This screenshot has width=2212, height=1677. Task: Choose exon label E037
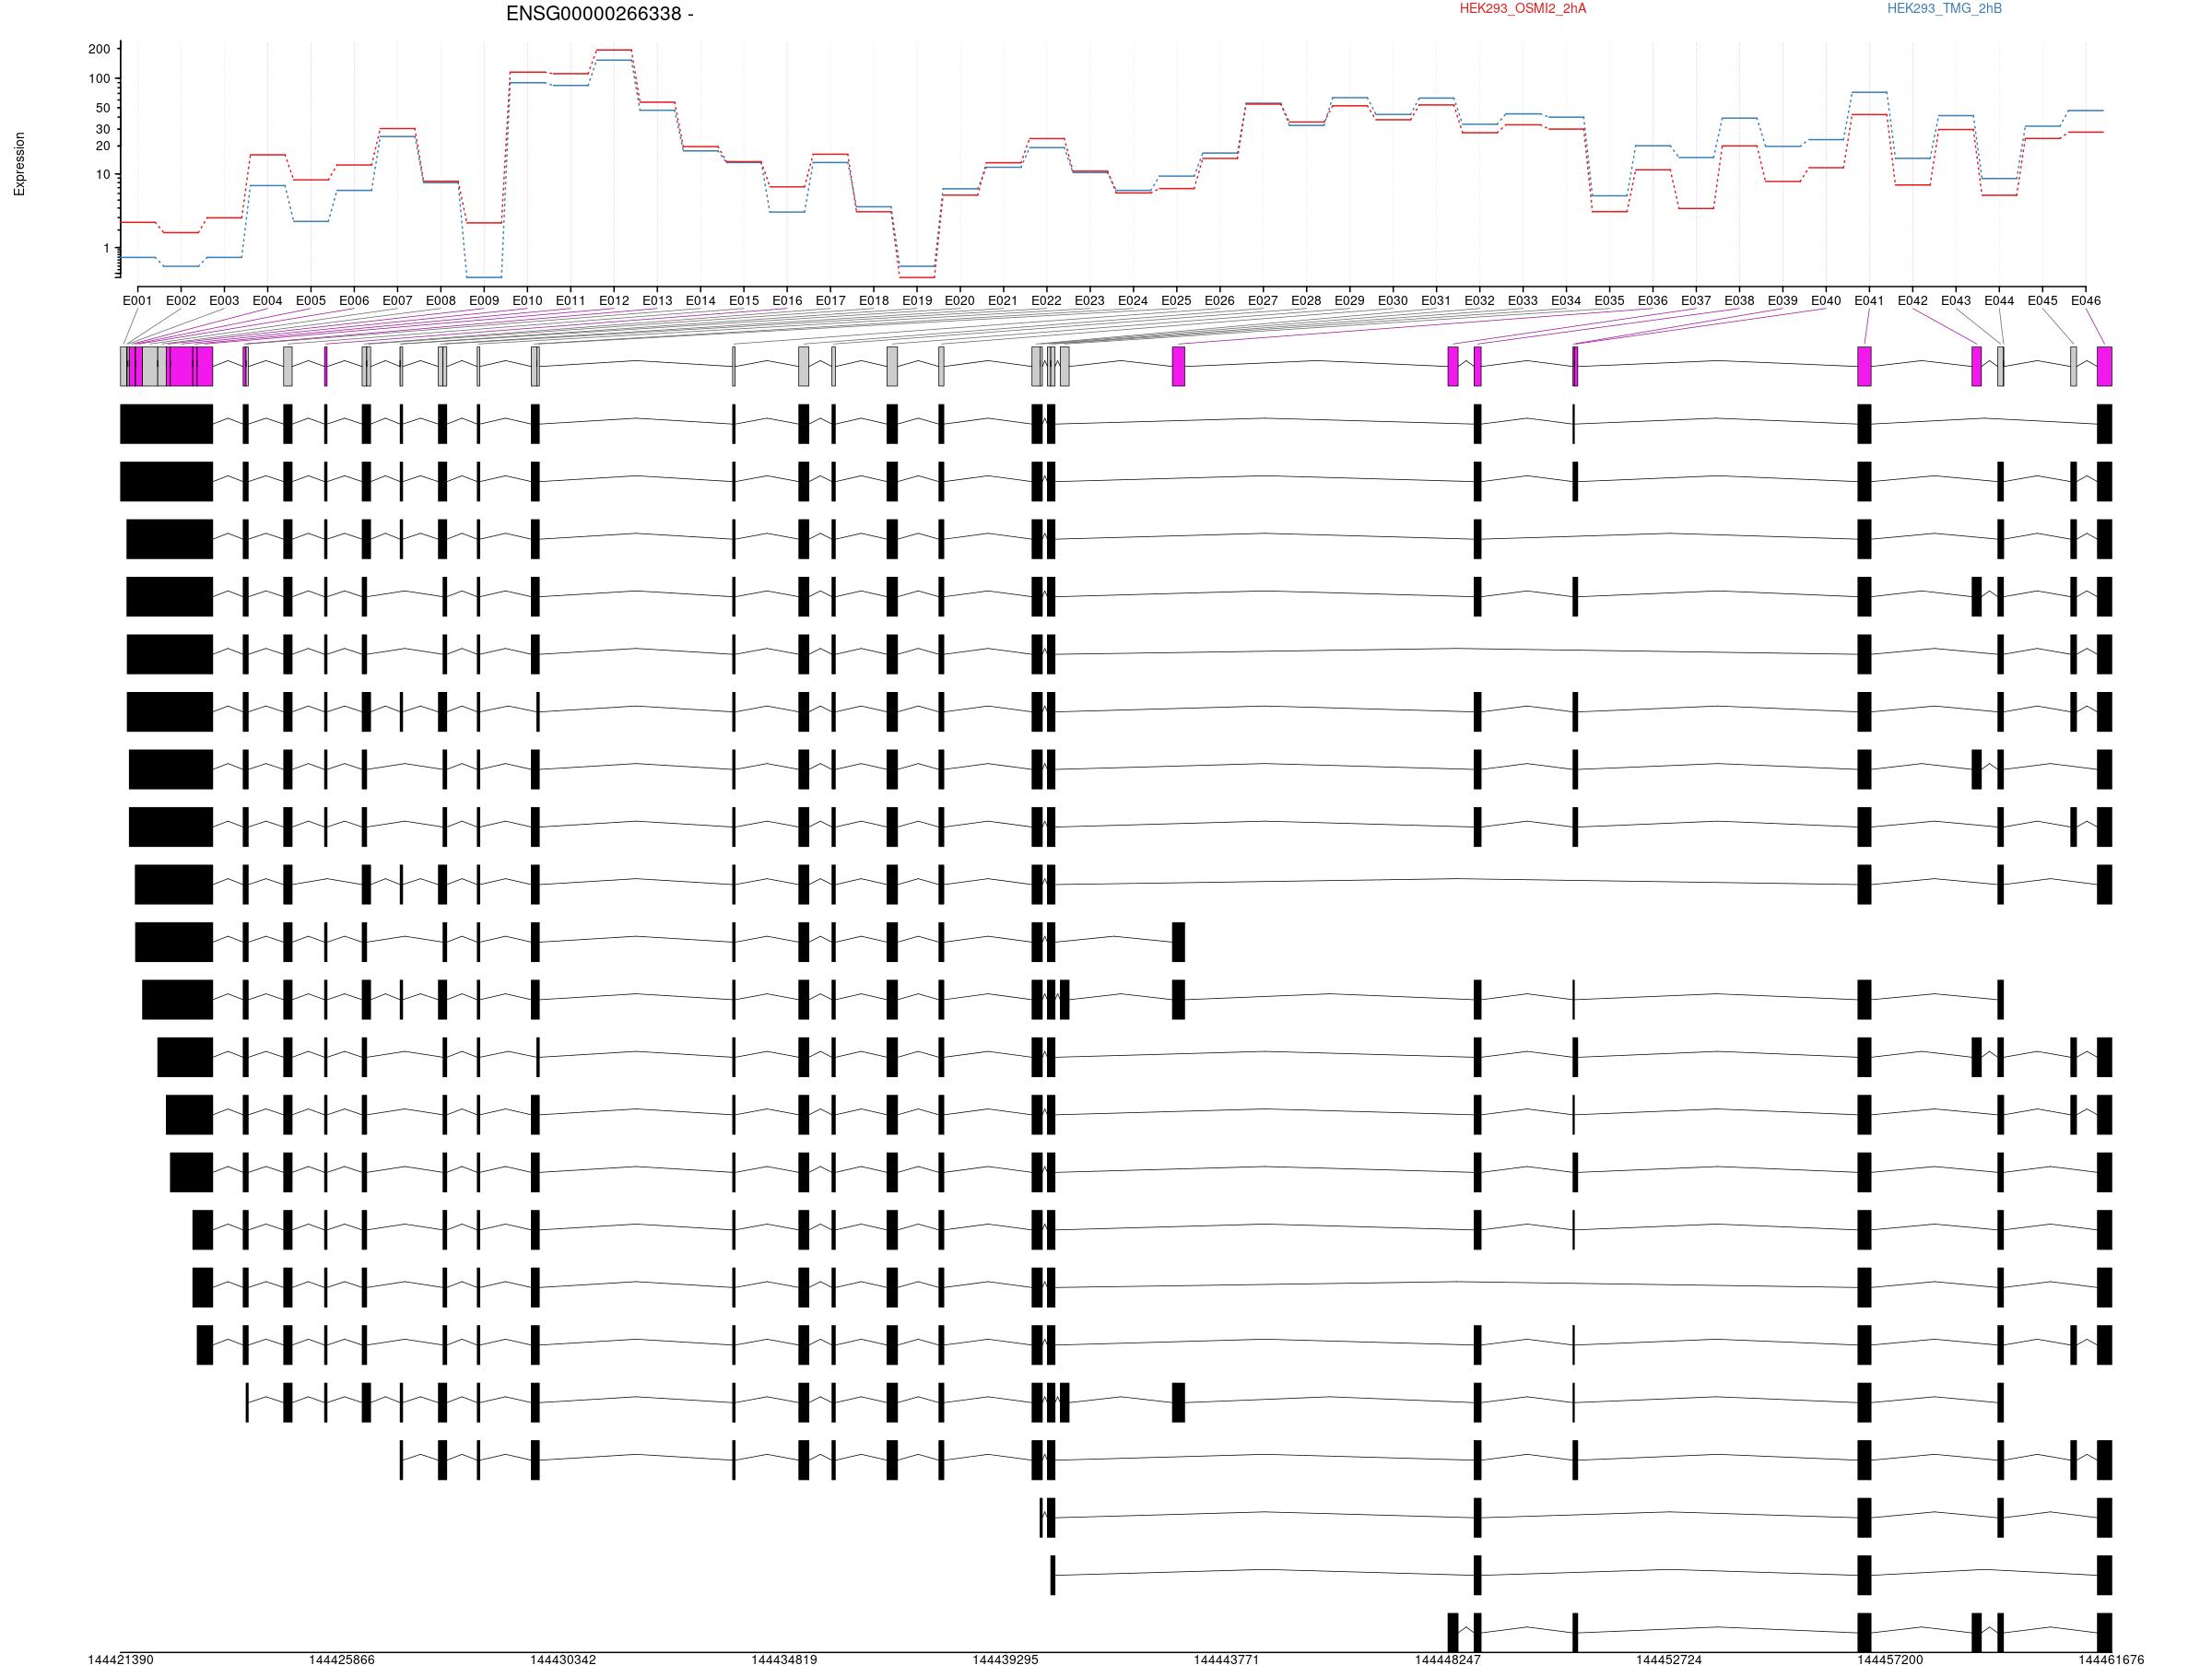click(x=1696, y=300)
